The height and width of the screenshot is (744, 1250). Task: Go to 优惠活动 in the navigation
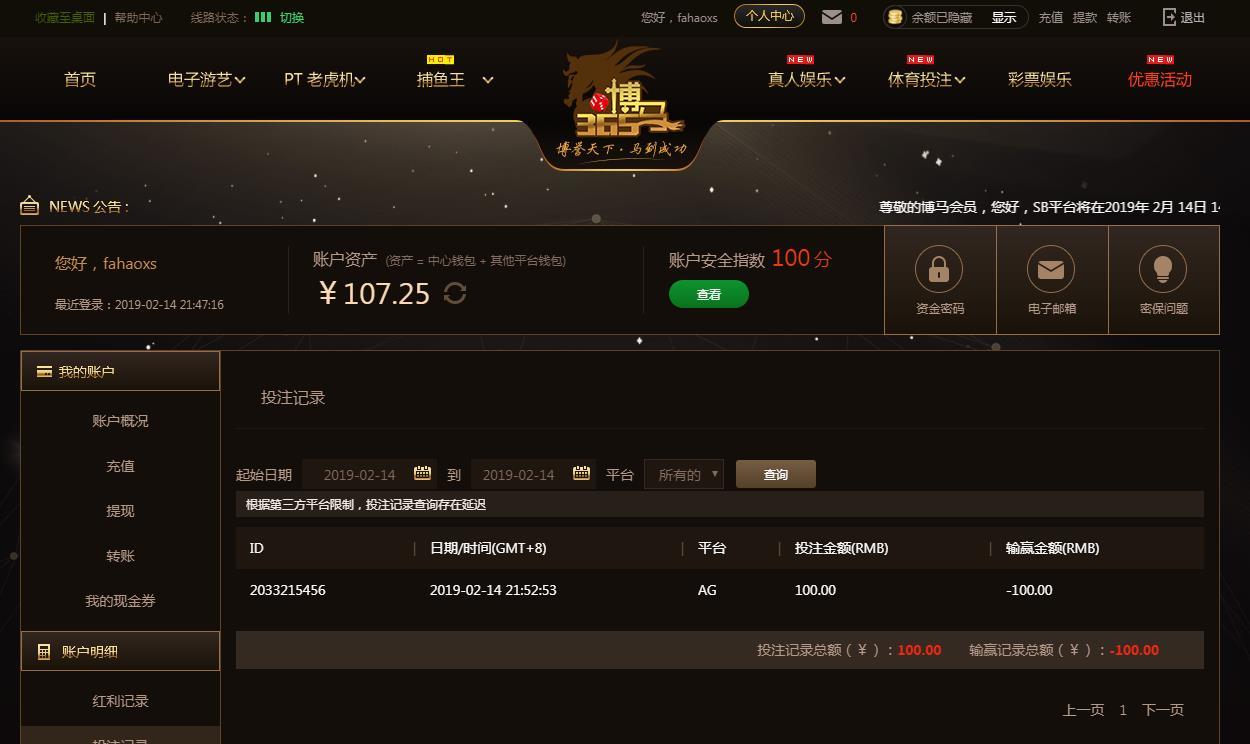[1160, 79]
